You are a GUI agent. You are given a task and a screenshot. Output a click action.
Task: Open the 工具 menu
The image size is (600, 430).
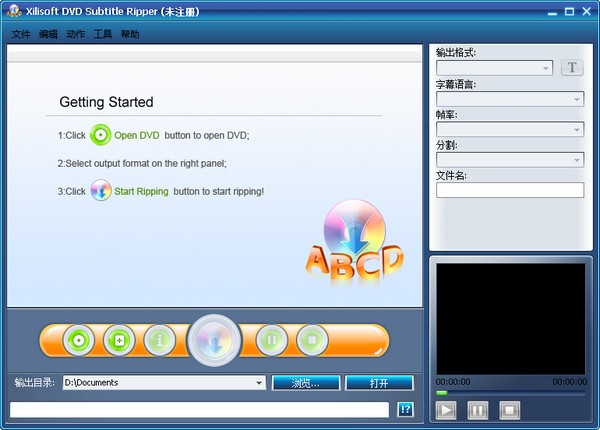103,34
